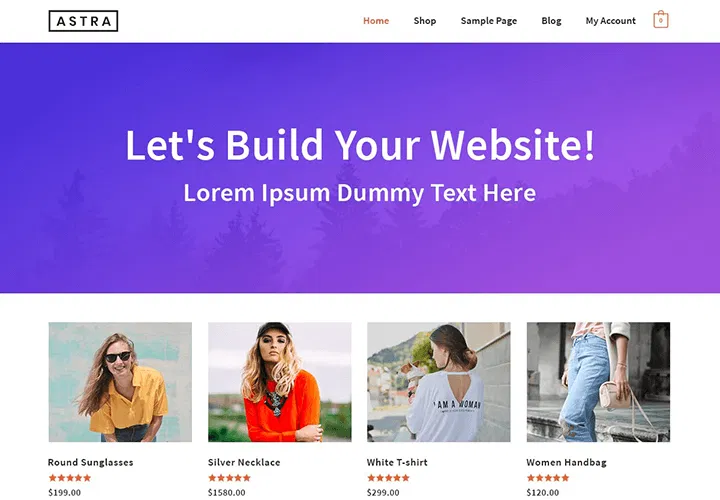
Task: Click the Round Sunglasses title link
Action: tap(90, 462)
